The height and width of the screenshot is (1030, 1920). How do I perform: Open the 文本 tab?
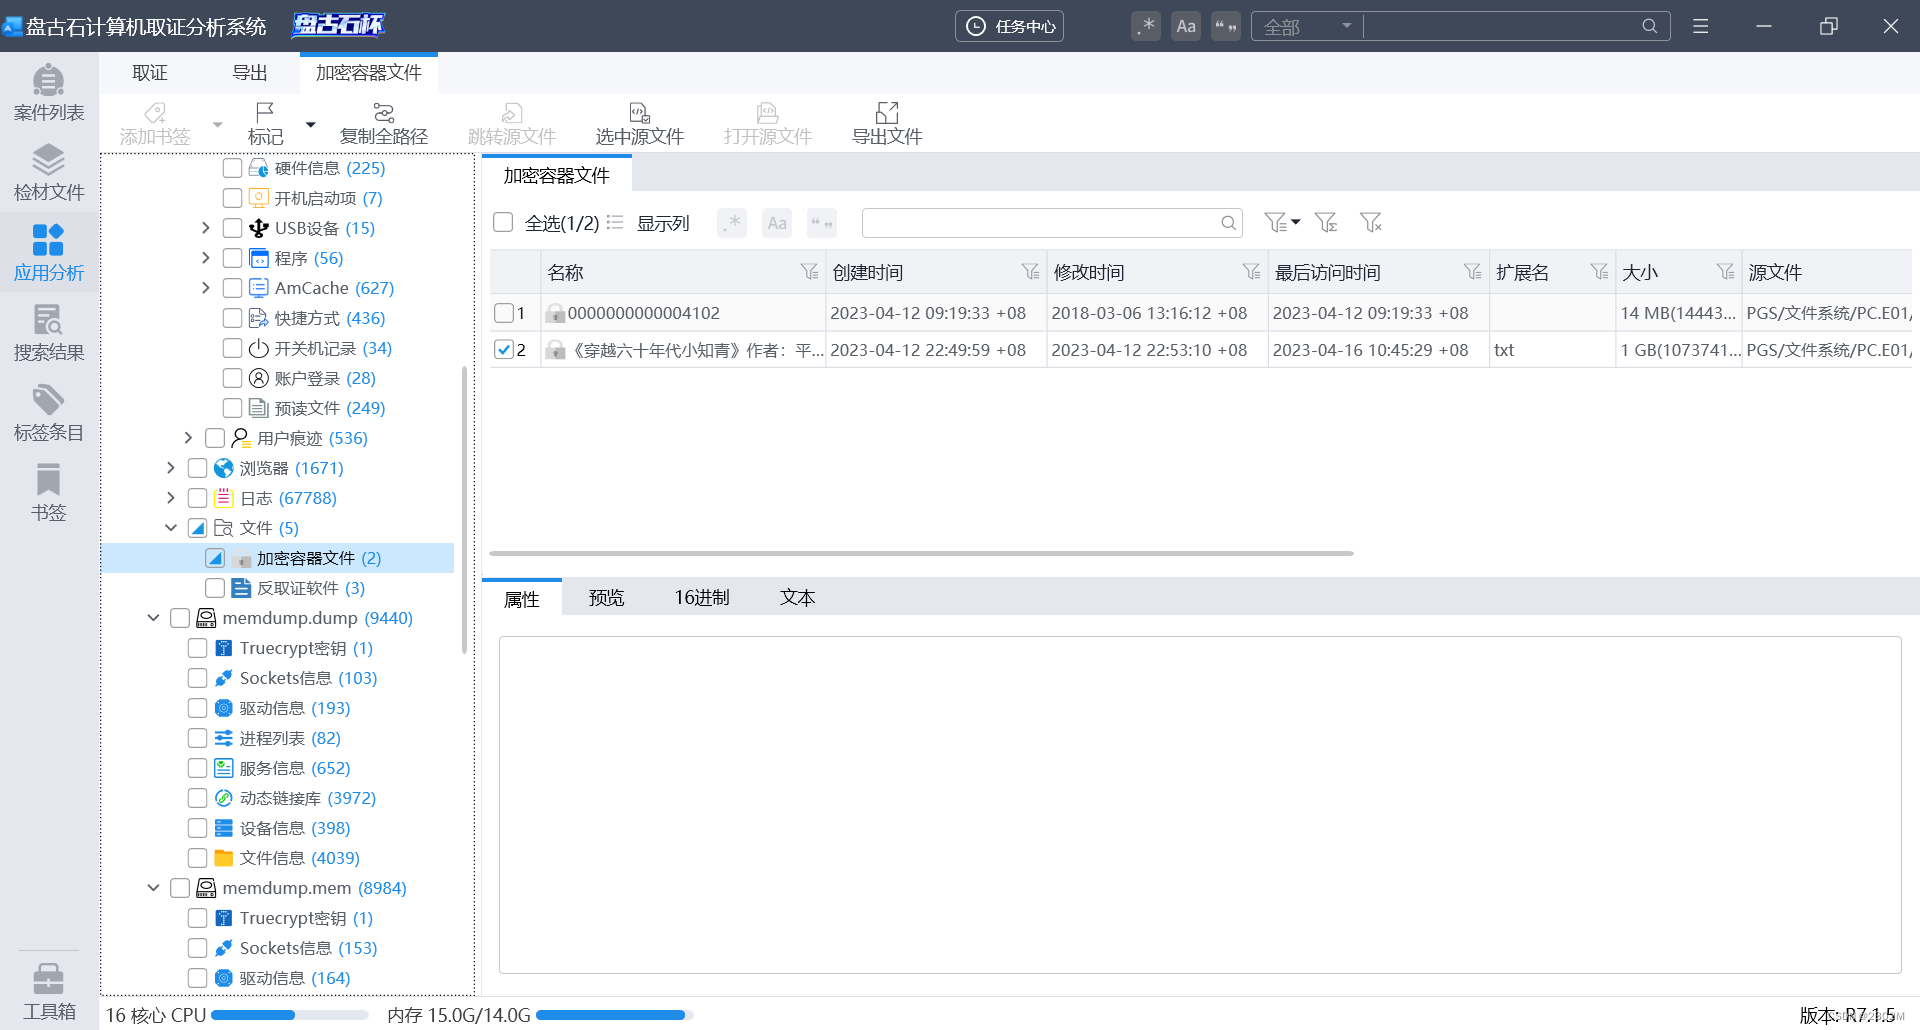coord(797,597)
